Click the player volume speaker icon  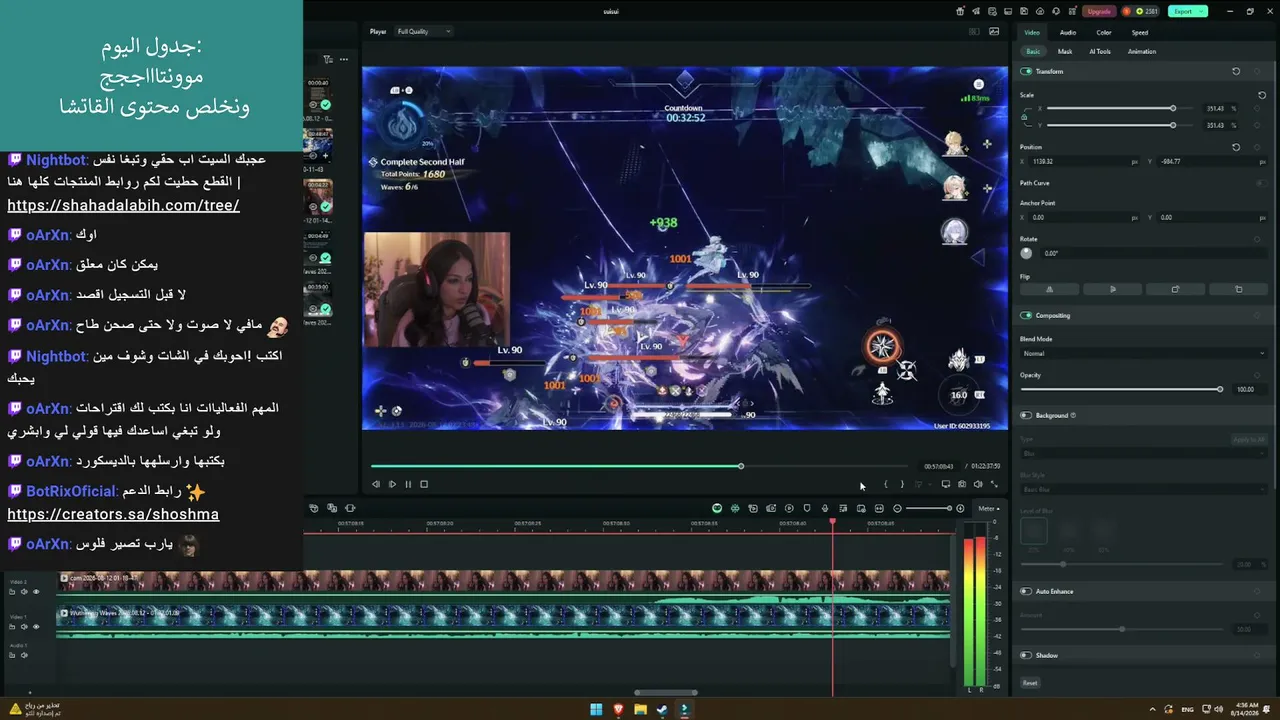point(978,484)
